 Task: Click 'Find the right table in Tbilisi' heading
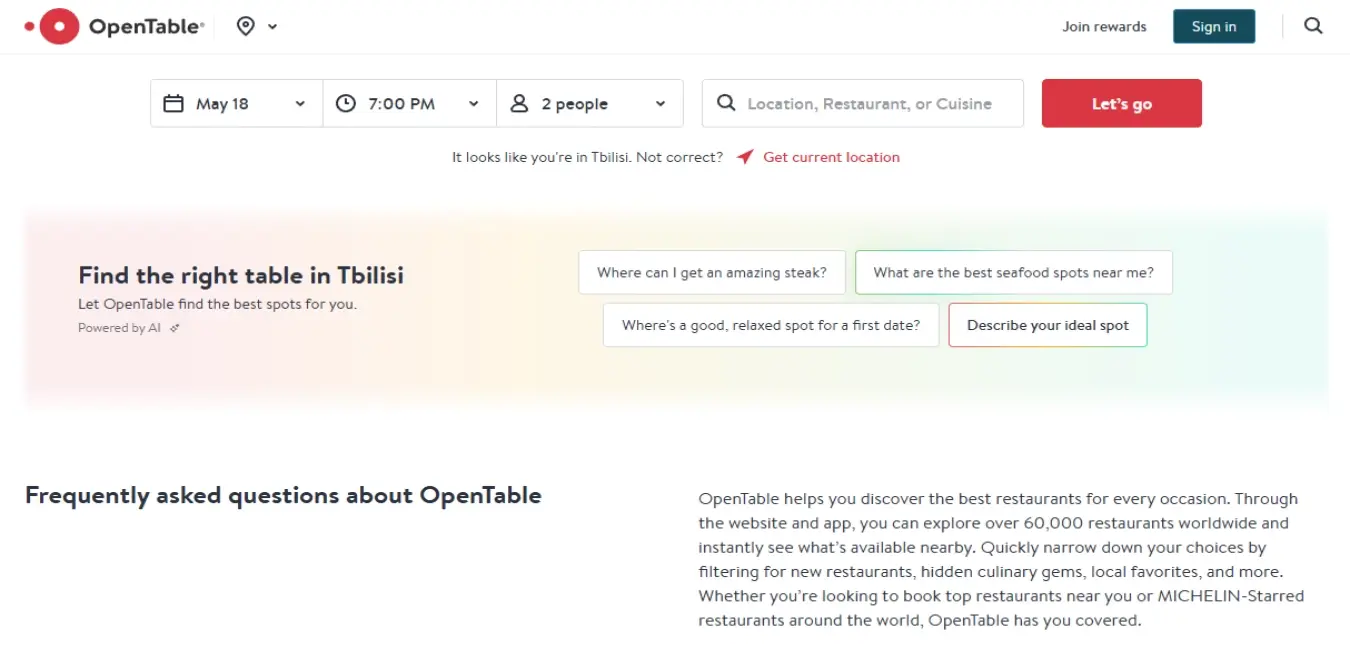click(241, 275)
